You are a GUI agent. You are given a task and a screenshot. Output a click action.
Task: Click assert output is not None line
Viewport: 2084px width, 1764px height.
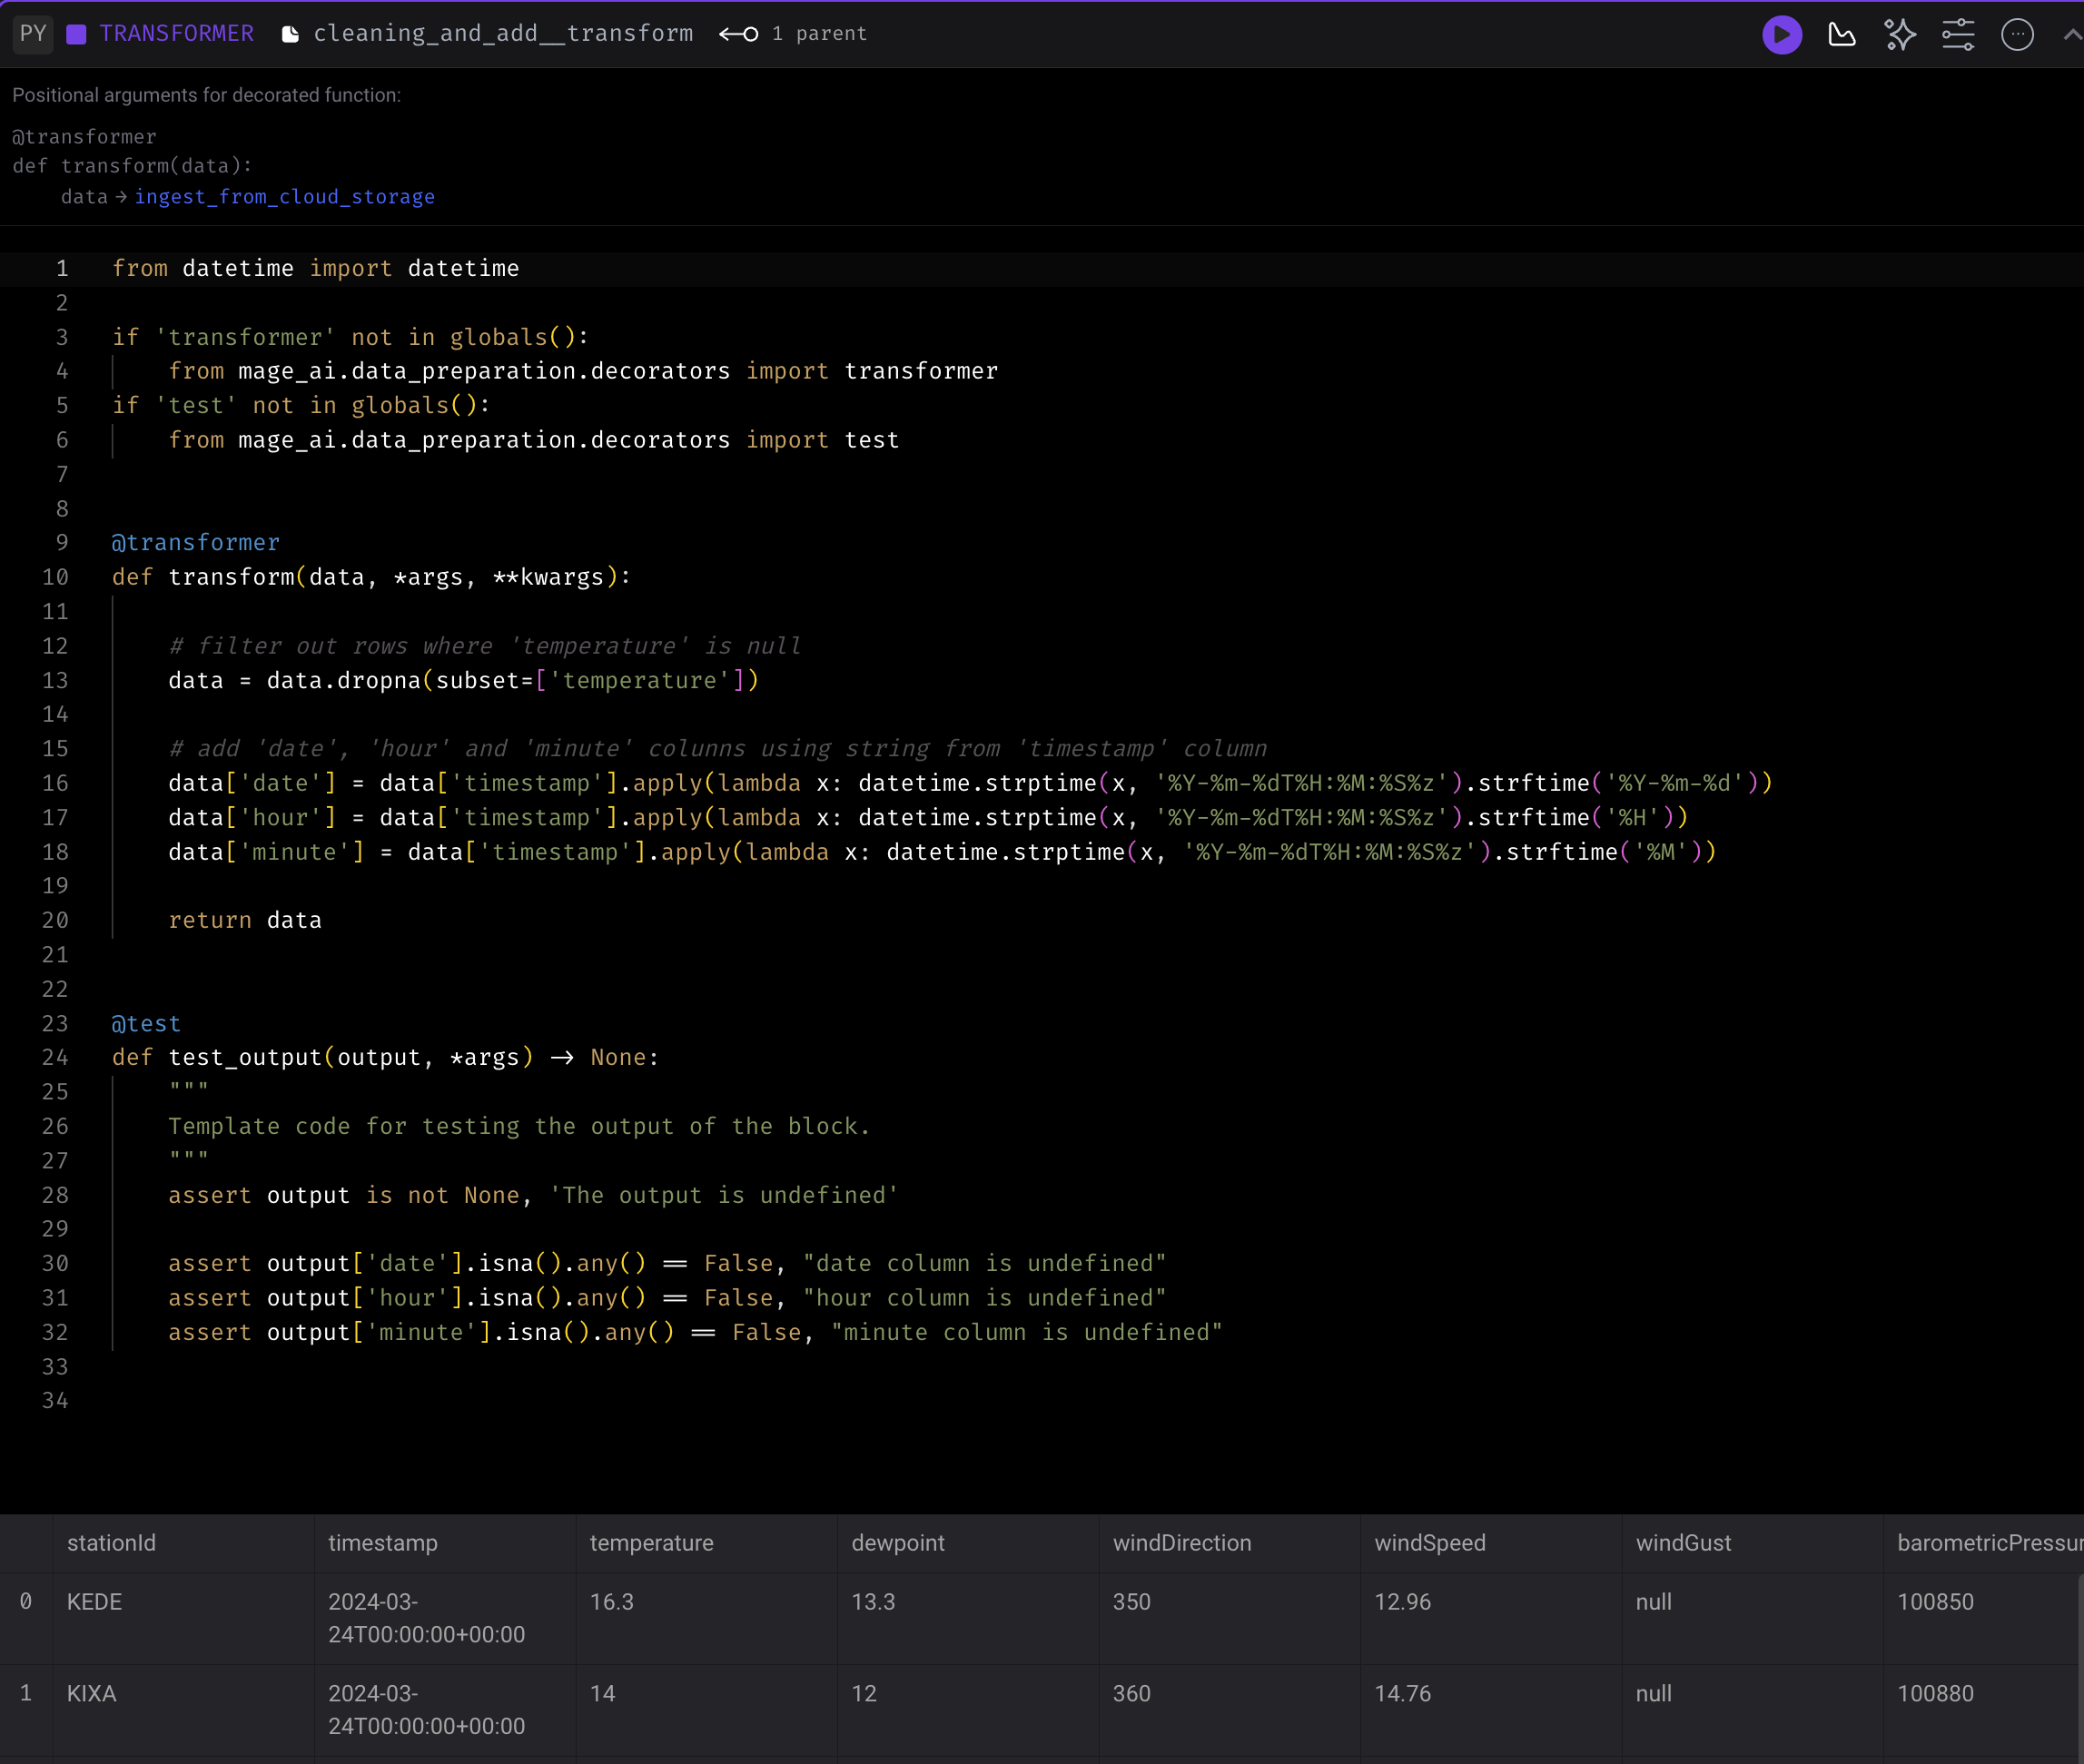(x=533, y=1195)
